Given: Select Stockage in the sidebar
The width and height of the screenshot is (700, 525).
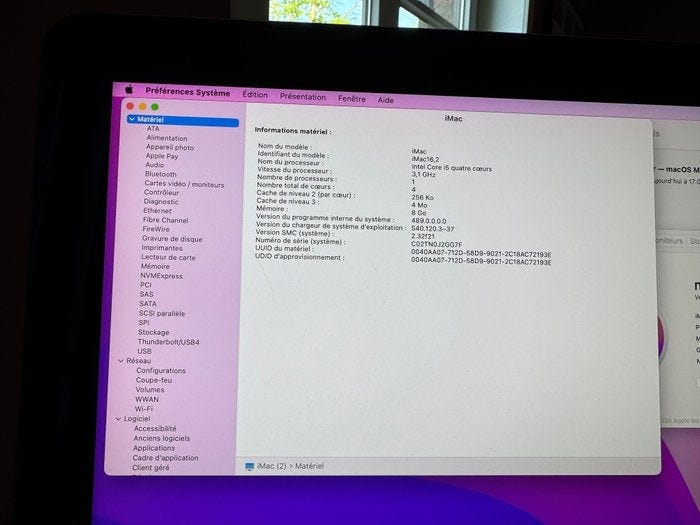Looking at the screenshot, I should [154, 332].
